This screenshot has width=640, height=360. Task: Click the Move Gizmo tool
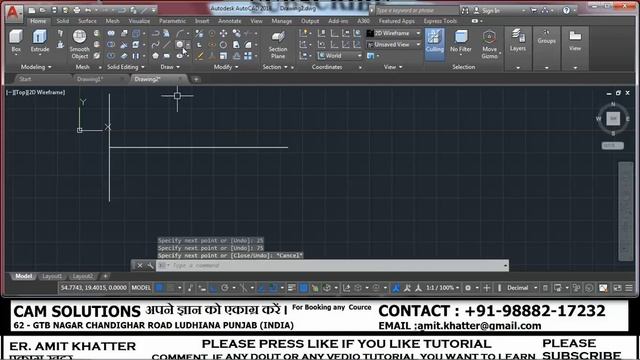489,44
